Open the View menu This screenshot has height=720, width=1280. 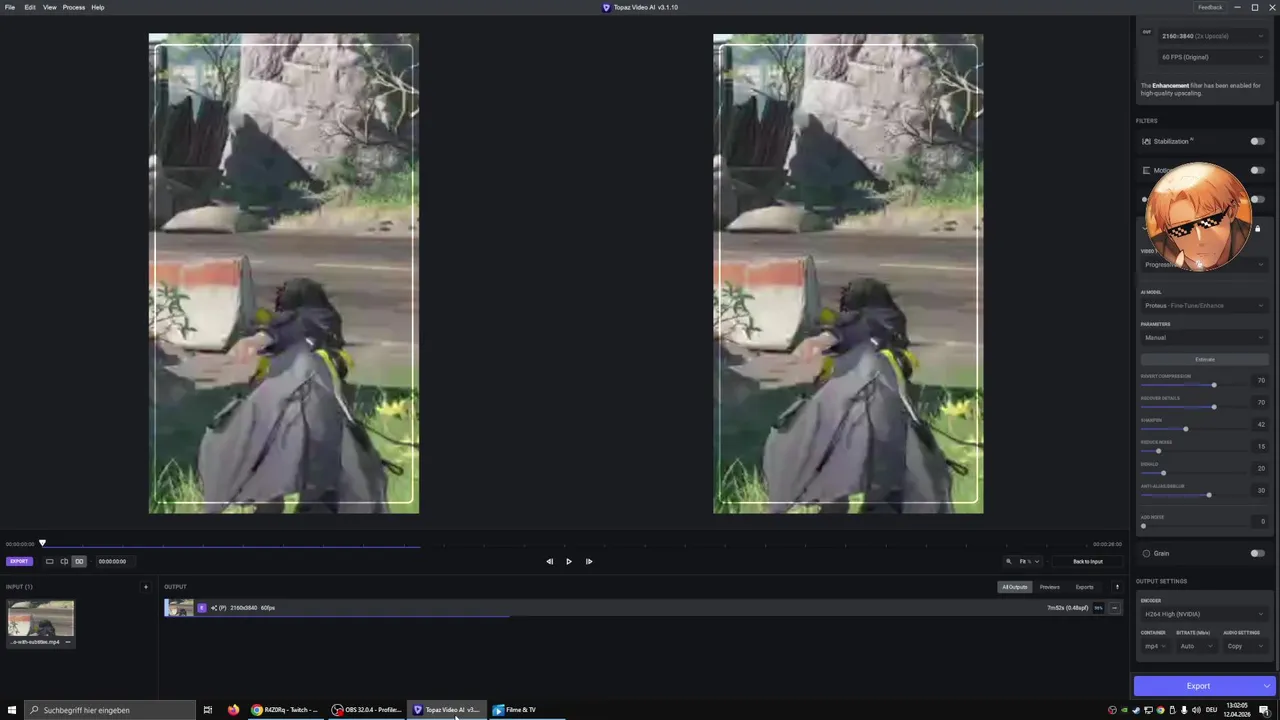(49, 7)
